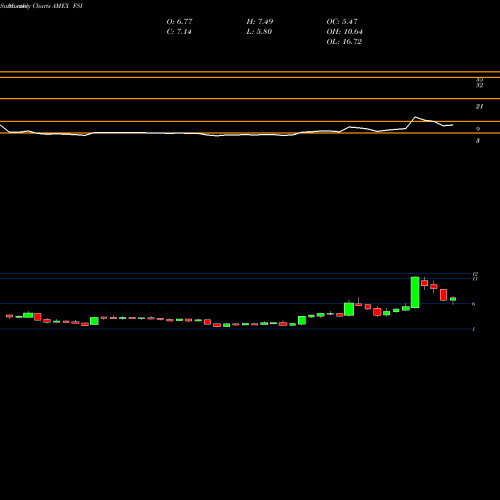Image resolution: width=500 pixels, height=500 pixels.
Task: Click the high value "H: 7.49"
Action: click(x=260, y=22)
